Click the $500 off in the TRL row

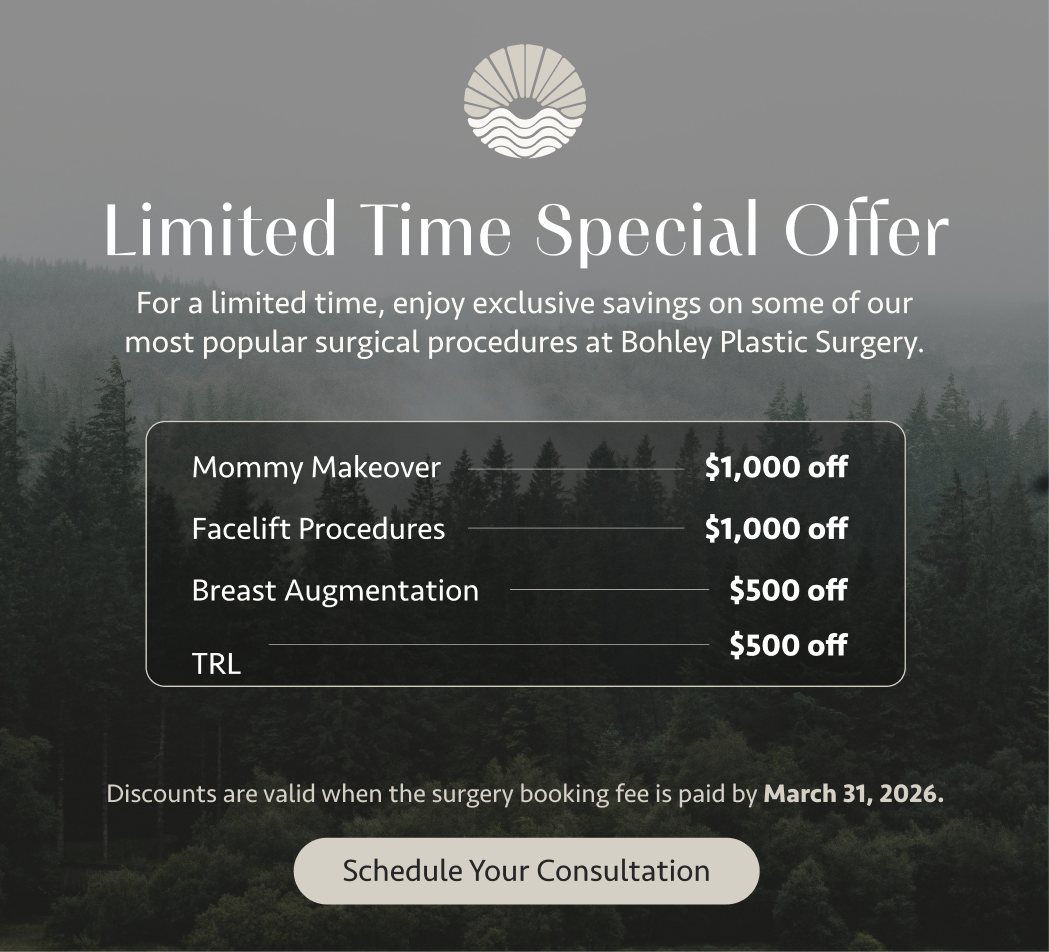pyautogui.click(x=788, y=645)
